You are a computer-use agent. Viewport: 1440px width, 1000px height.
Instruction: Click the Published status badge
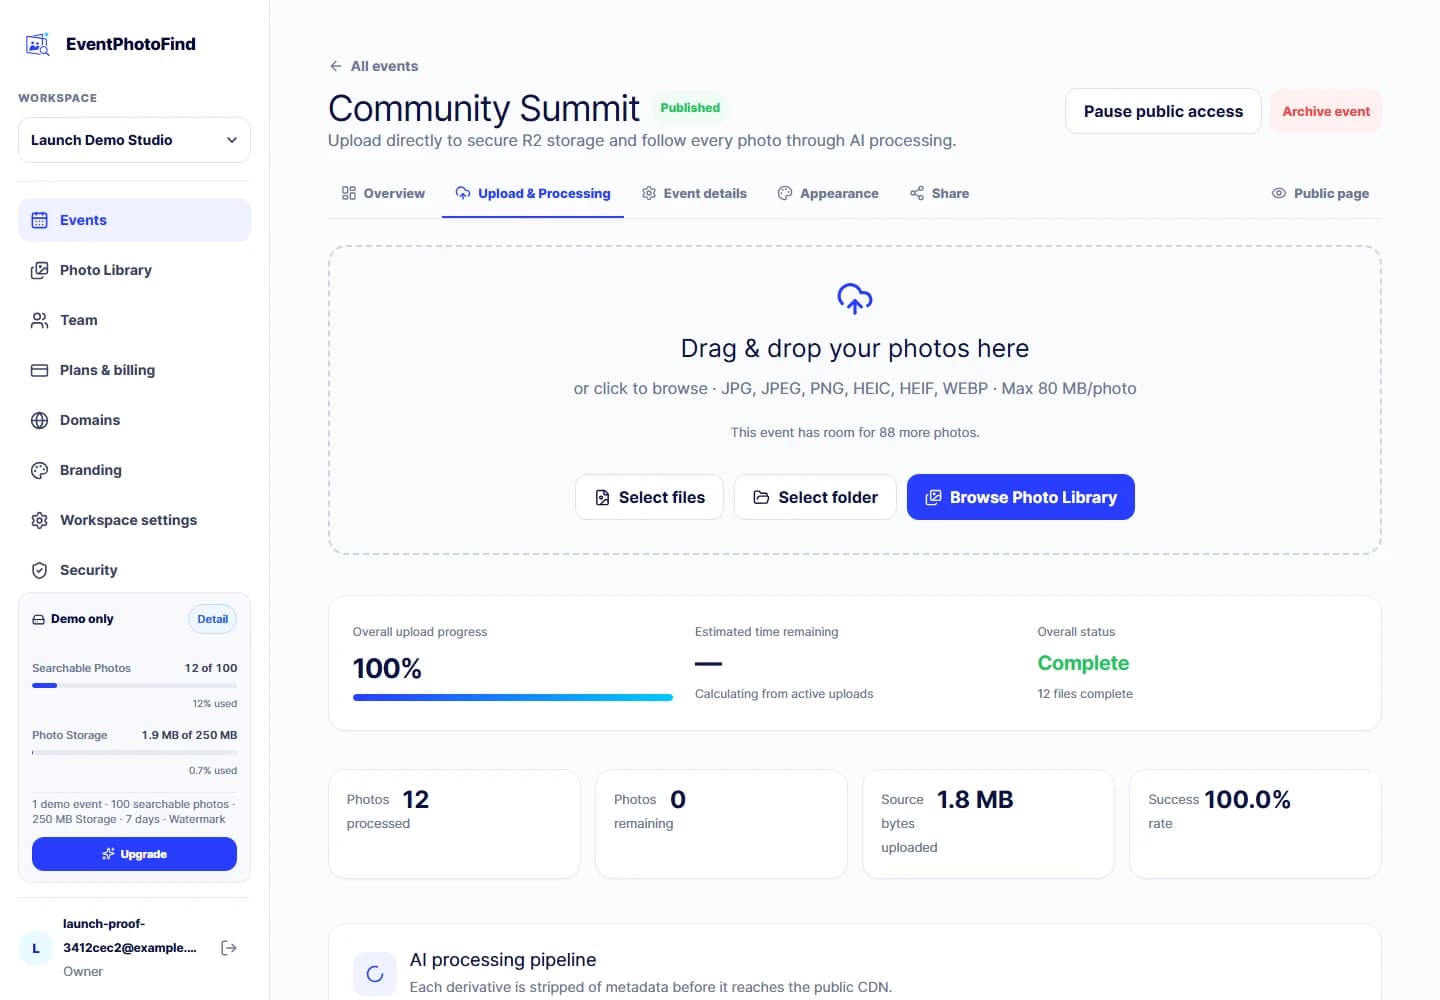(690, 108)
